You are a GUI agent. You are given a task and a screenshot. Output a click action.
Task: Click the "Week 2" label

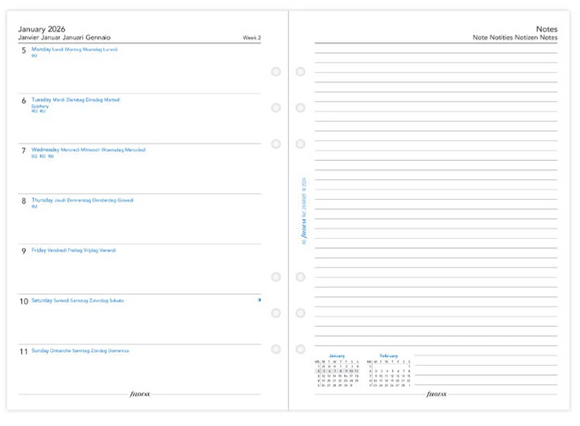coord(252,38)
